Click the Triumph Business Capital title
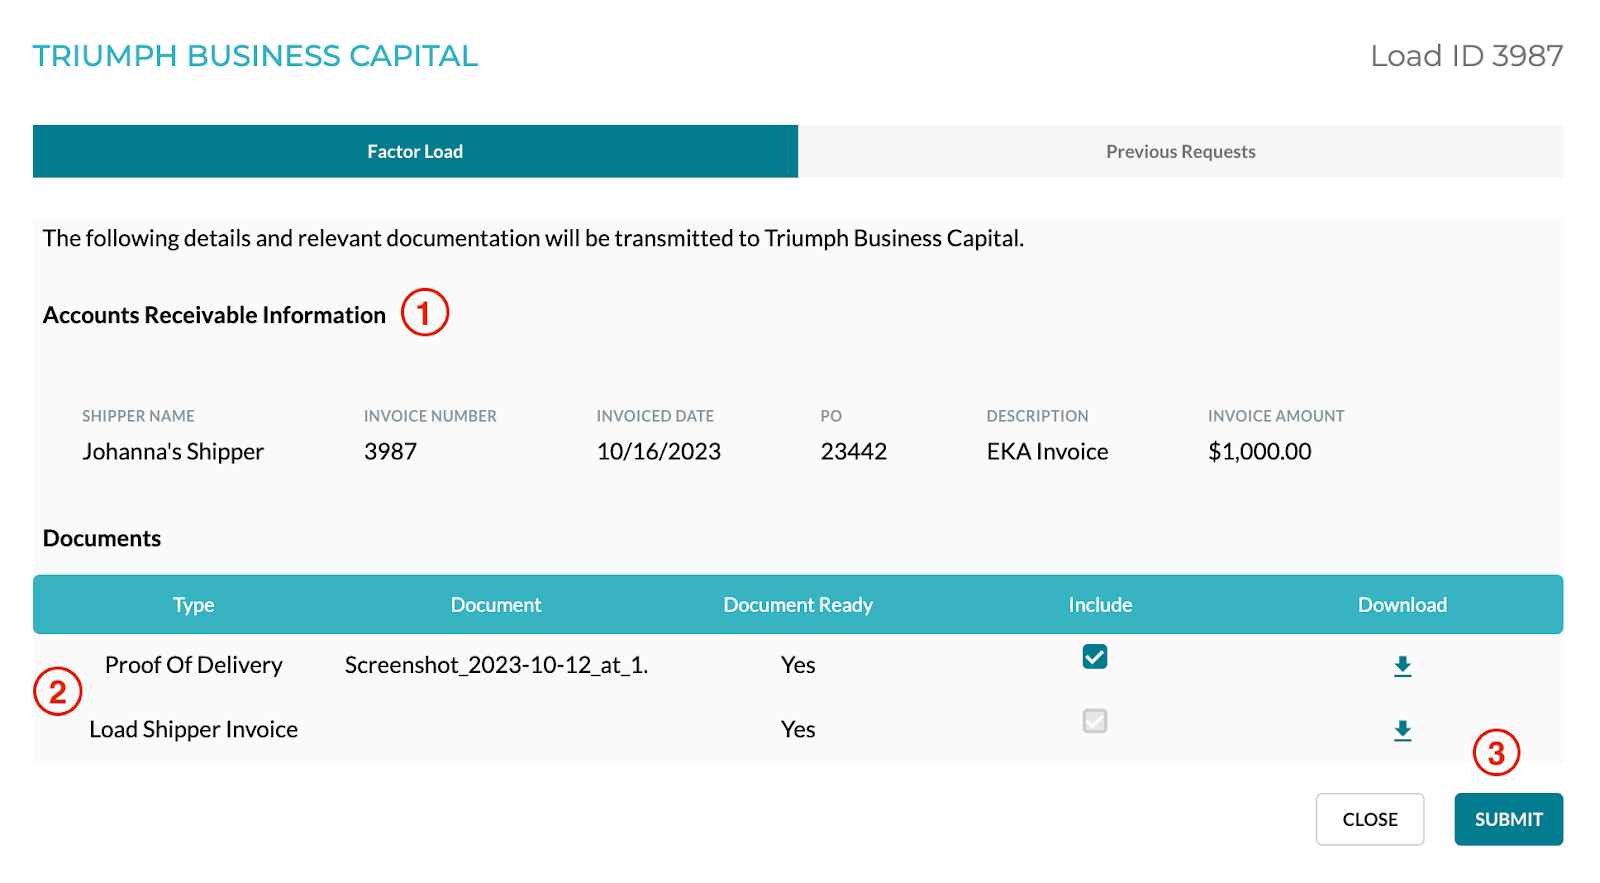The height and width of the screenshot is (883, 1600). click(x=255, y=56)
